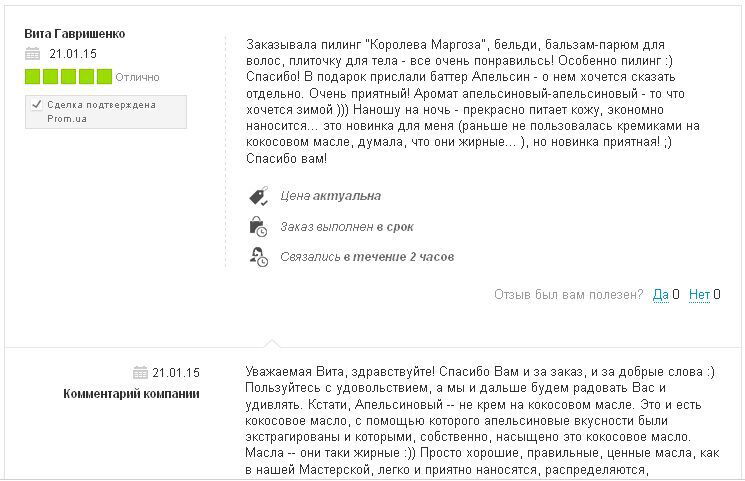Screen dimensions: 745x481
Task: Click the 'Отлично' rating label
Action: click(137, 77)
